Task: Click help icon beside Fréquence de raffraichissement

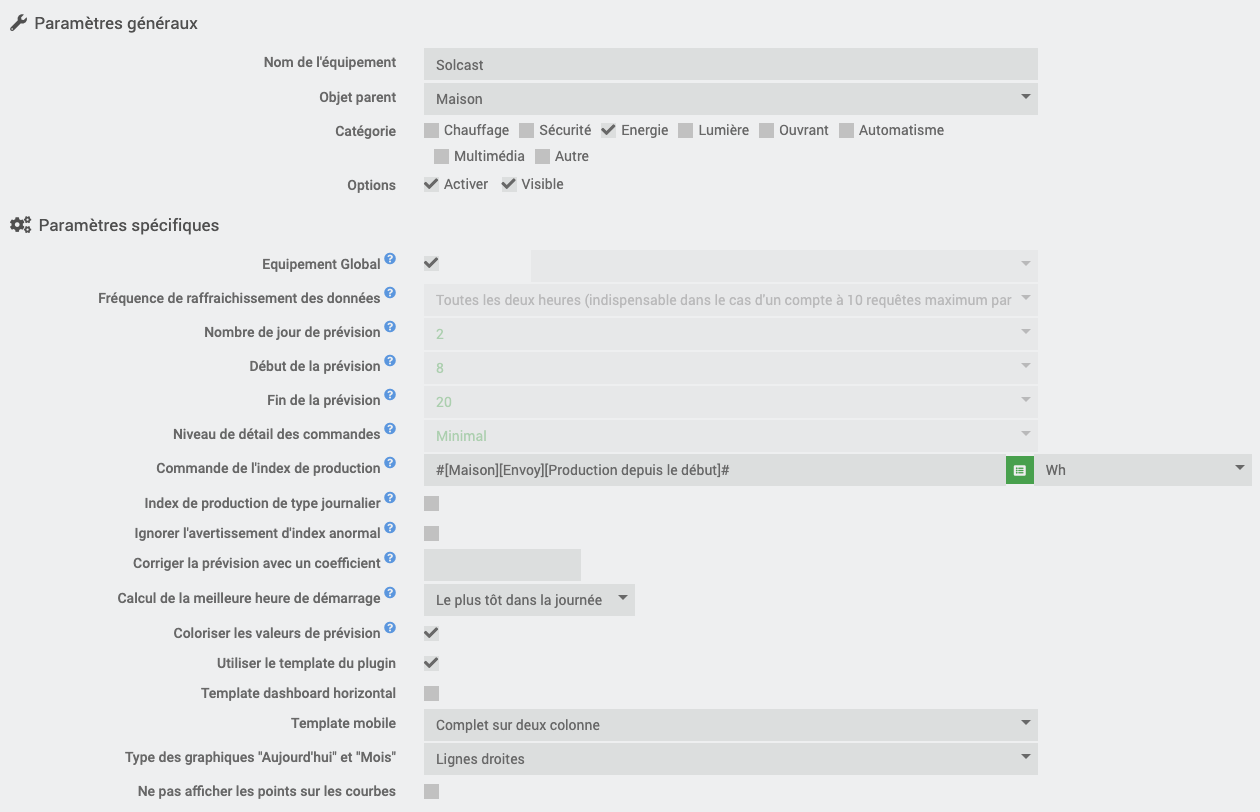Action: coord(390,293)
